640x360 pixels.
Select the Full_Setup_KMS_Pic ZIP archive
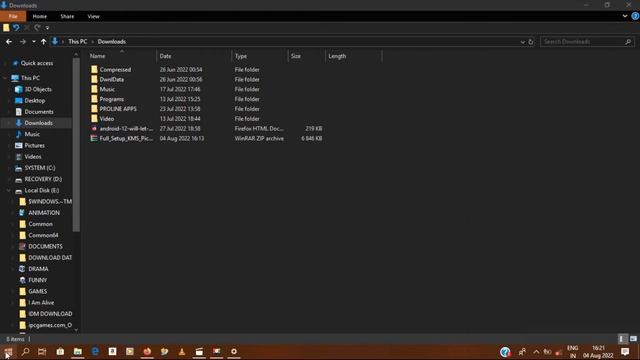(126, 138)
